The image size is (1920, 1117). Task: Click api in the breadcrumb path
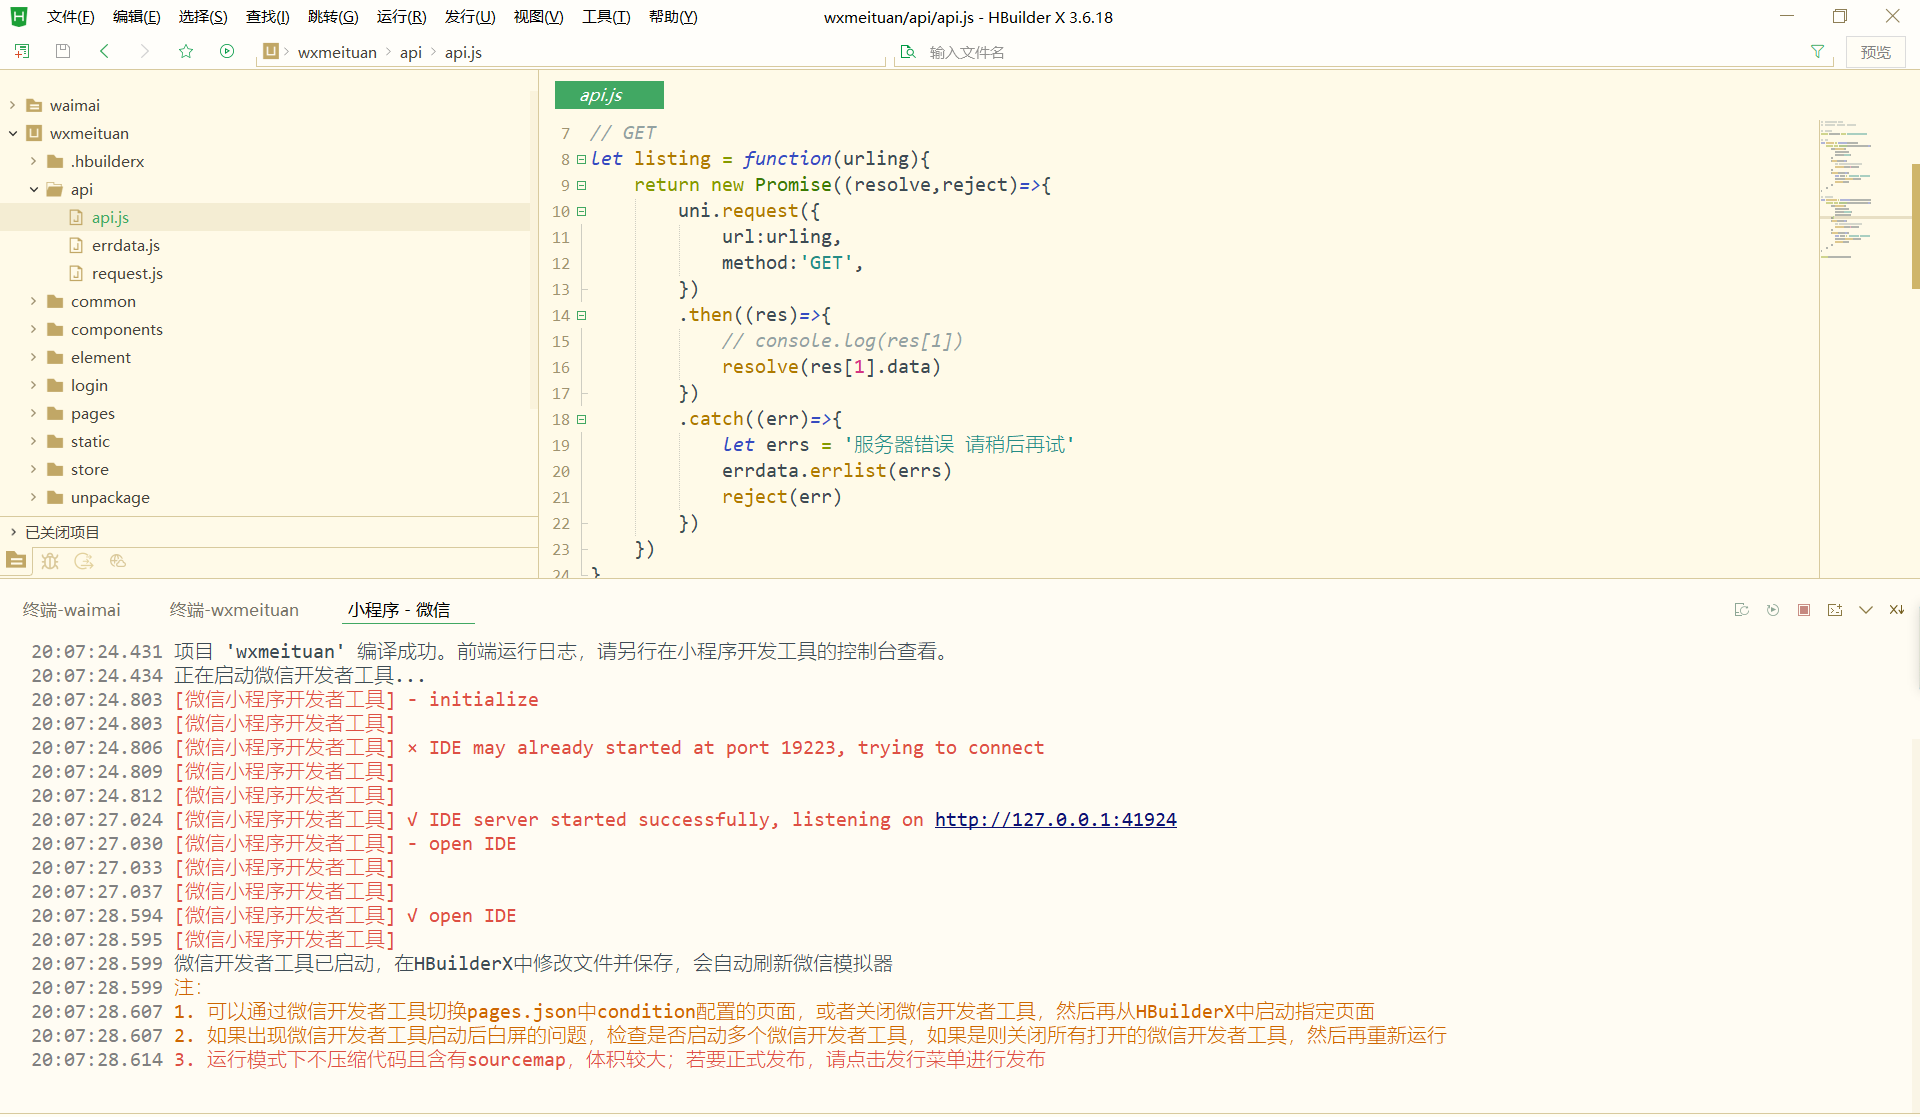click(411, 52)
